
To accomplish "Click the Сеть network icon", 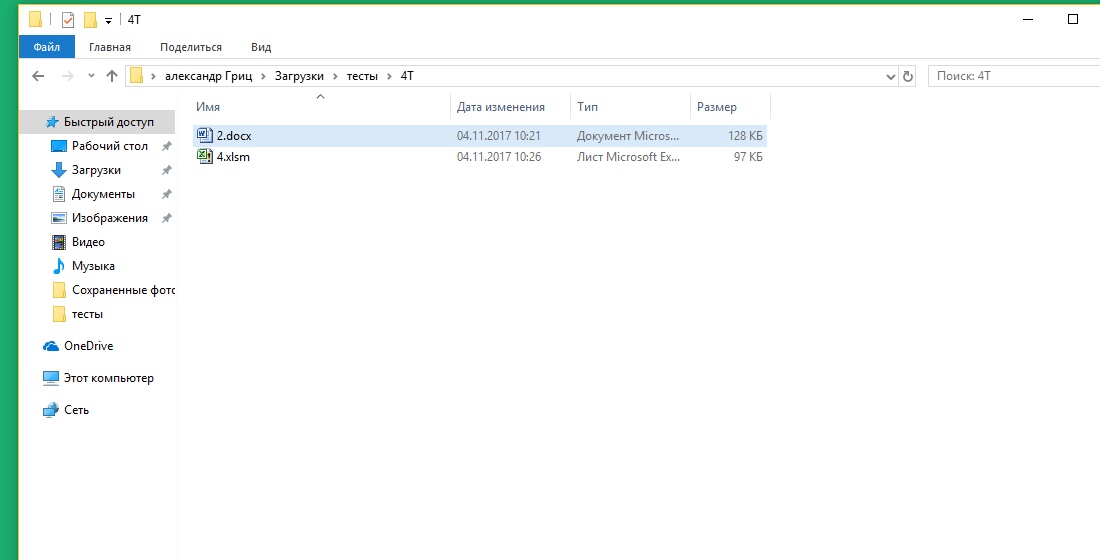I will point(51,410).
